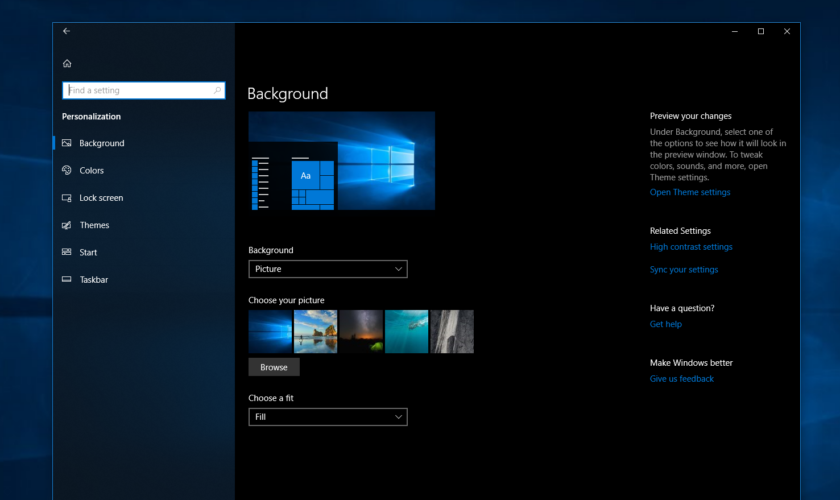Open the Lock screen icon
This screenshot has width=840, height=500.
(x=67, y=198)
